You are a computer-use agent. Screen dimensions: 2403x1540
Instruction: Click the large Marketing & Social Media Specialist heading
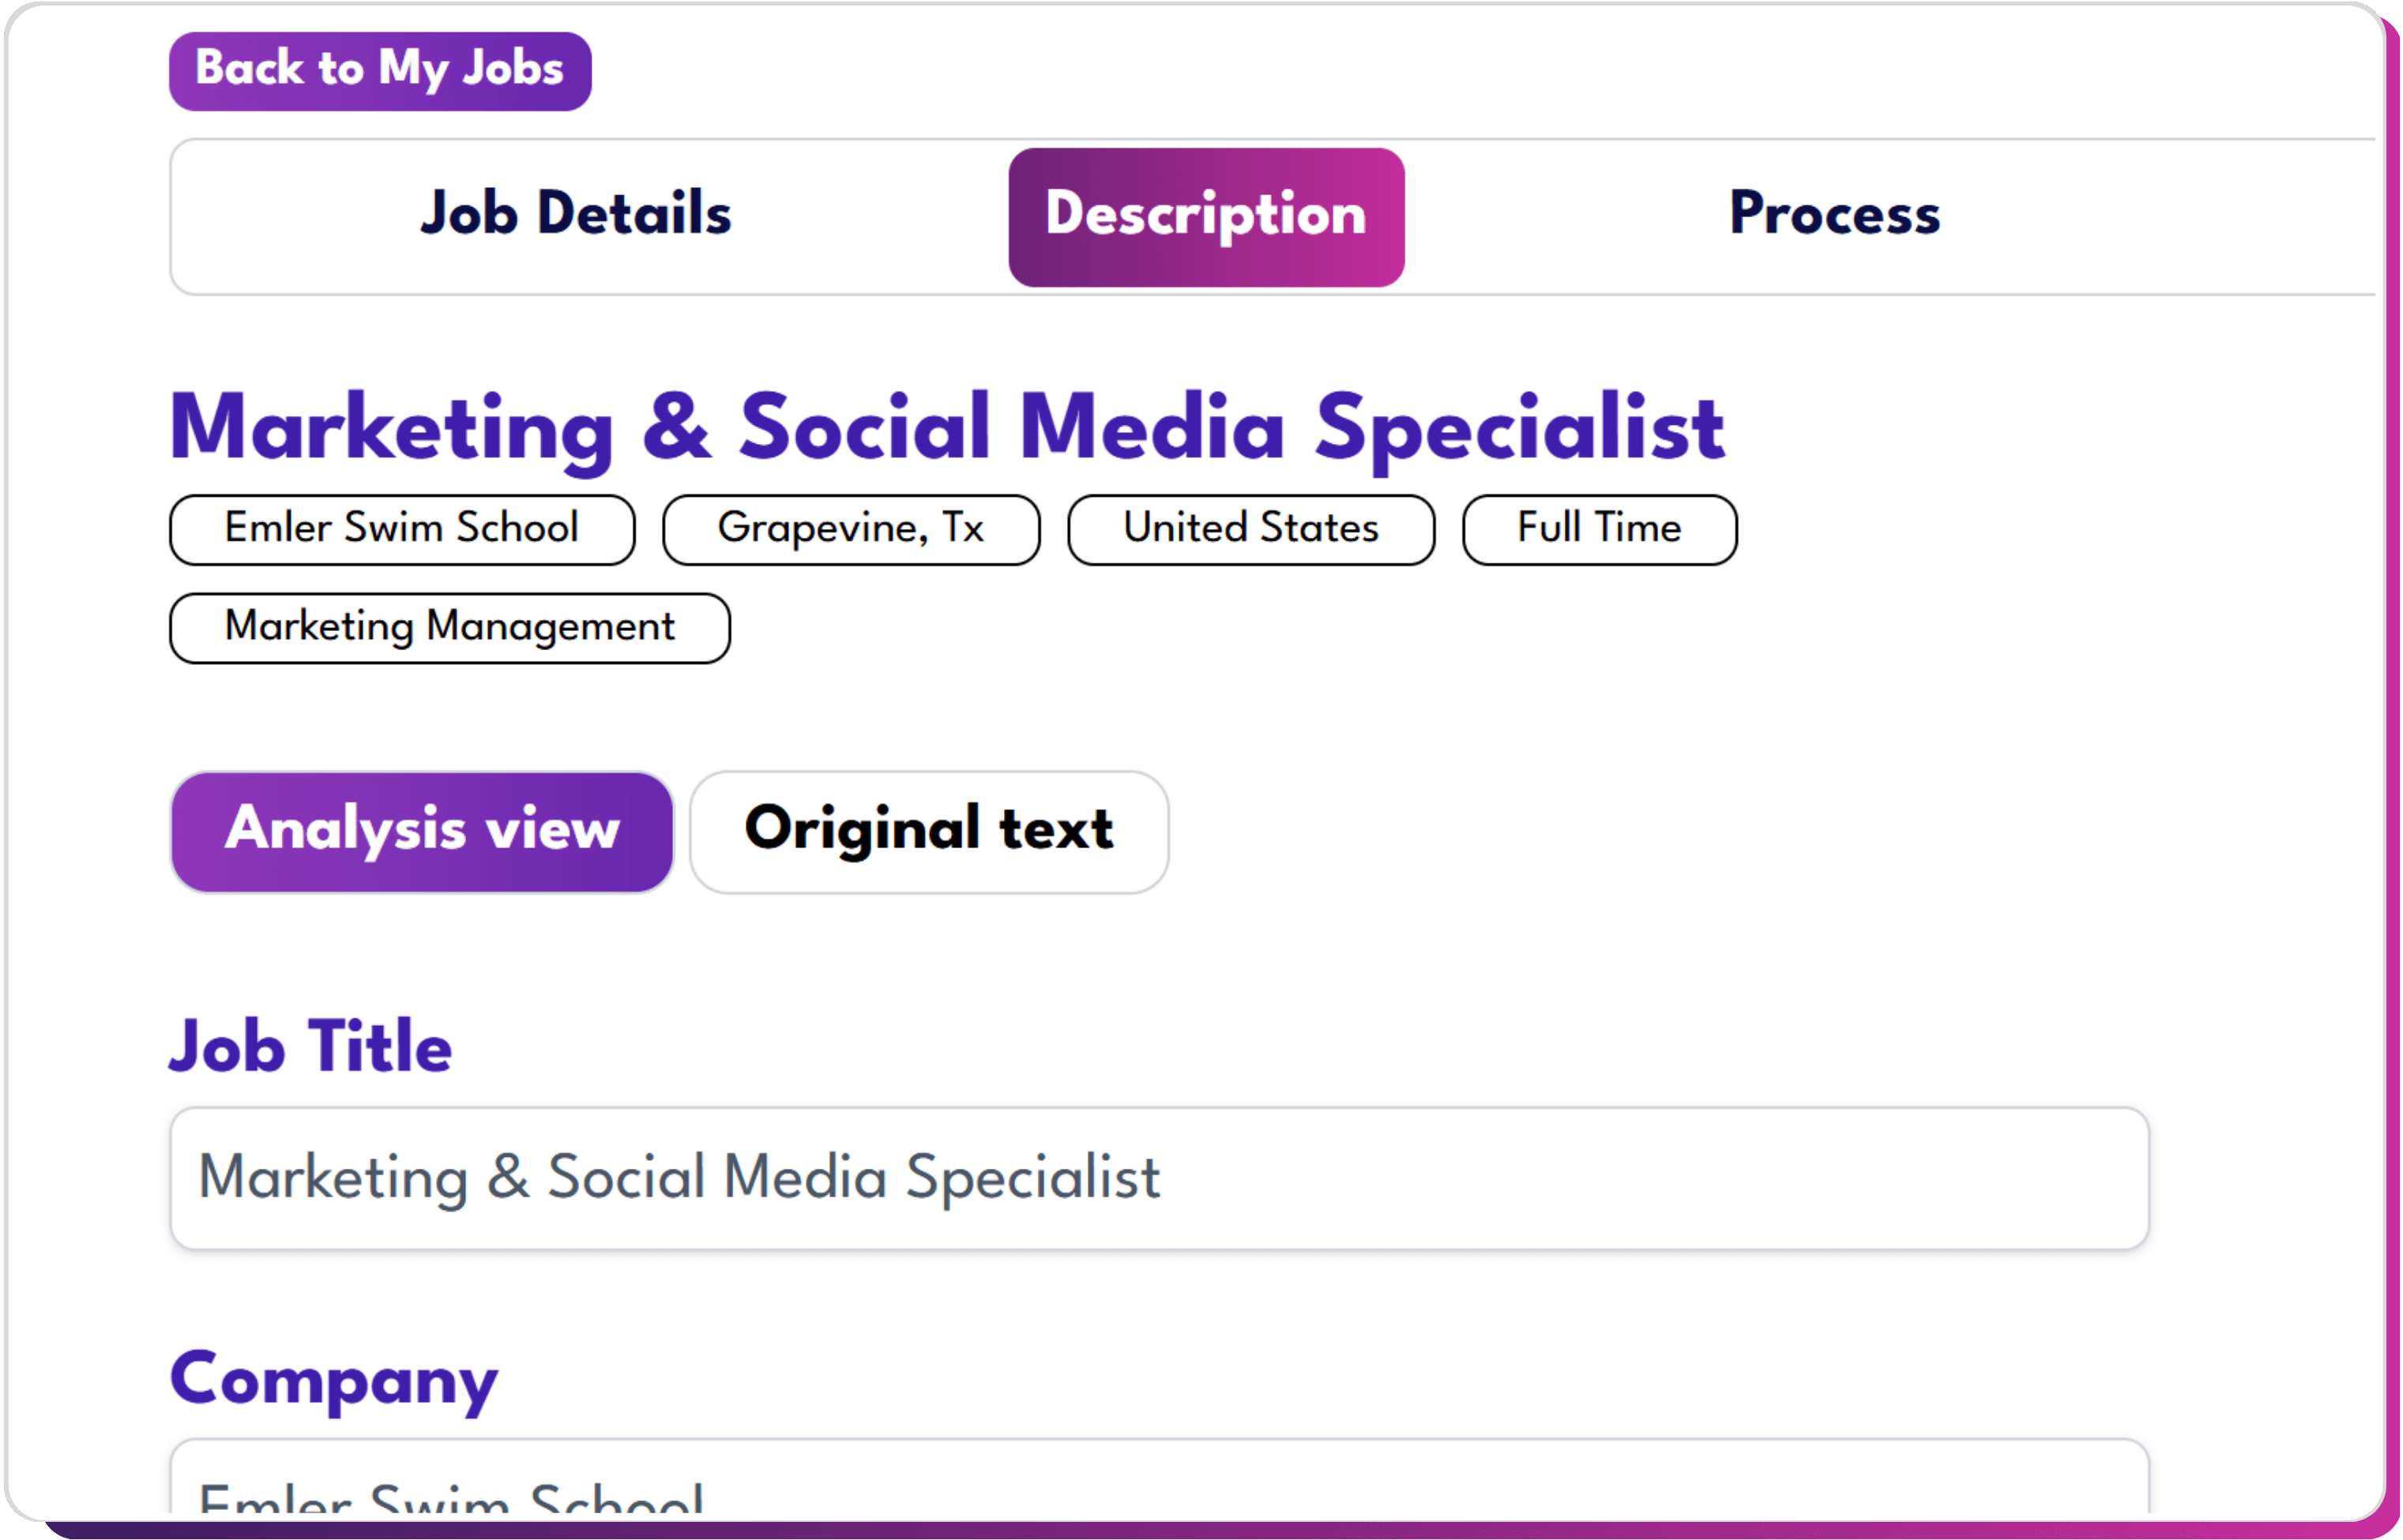pyautogui.click(x=947, y=429)
